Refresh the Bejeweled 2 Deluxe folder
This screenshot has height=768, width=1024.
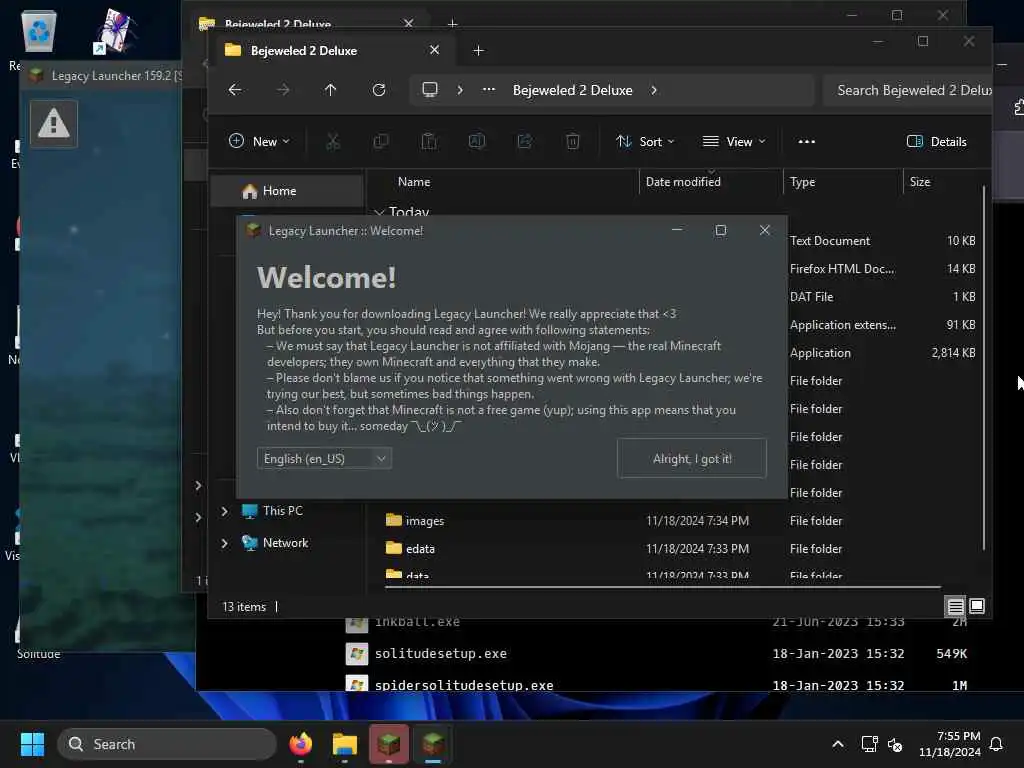(x=379, y=90)
